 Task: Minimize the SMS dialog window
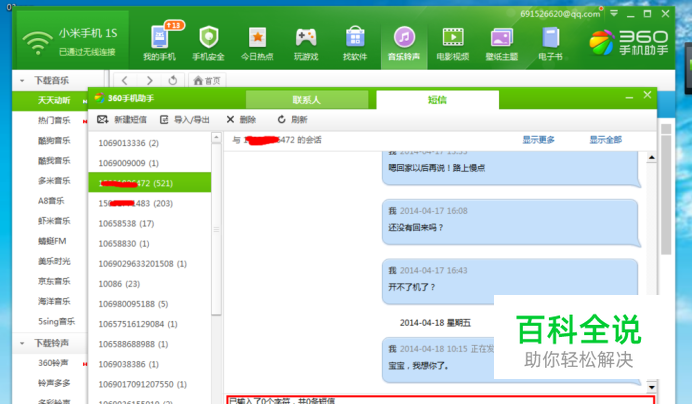coord(629,97)
